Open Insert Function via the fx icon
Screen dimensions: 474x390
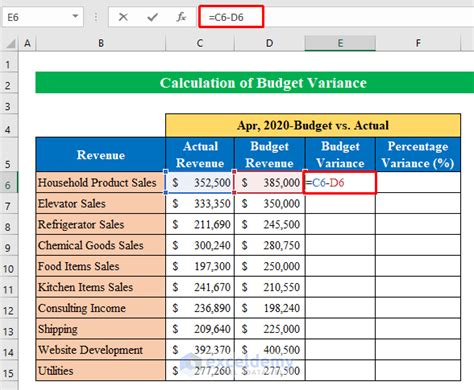(x=181, y=17)
